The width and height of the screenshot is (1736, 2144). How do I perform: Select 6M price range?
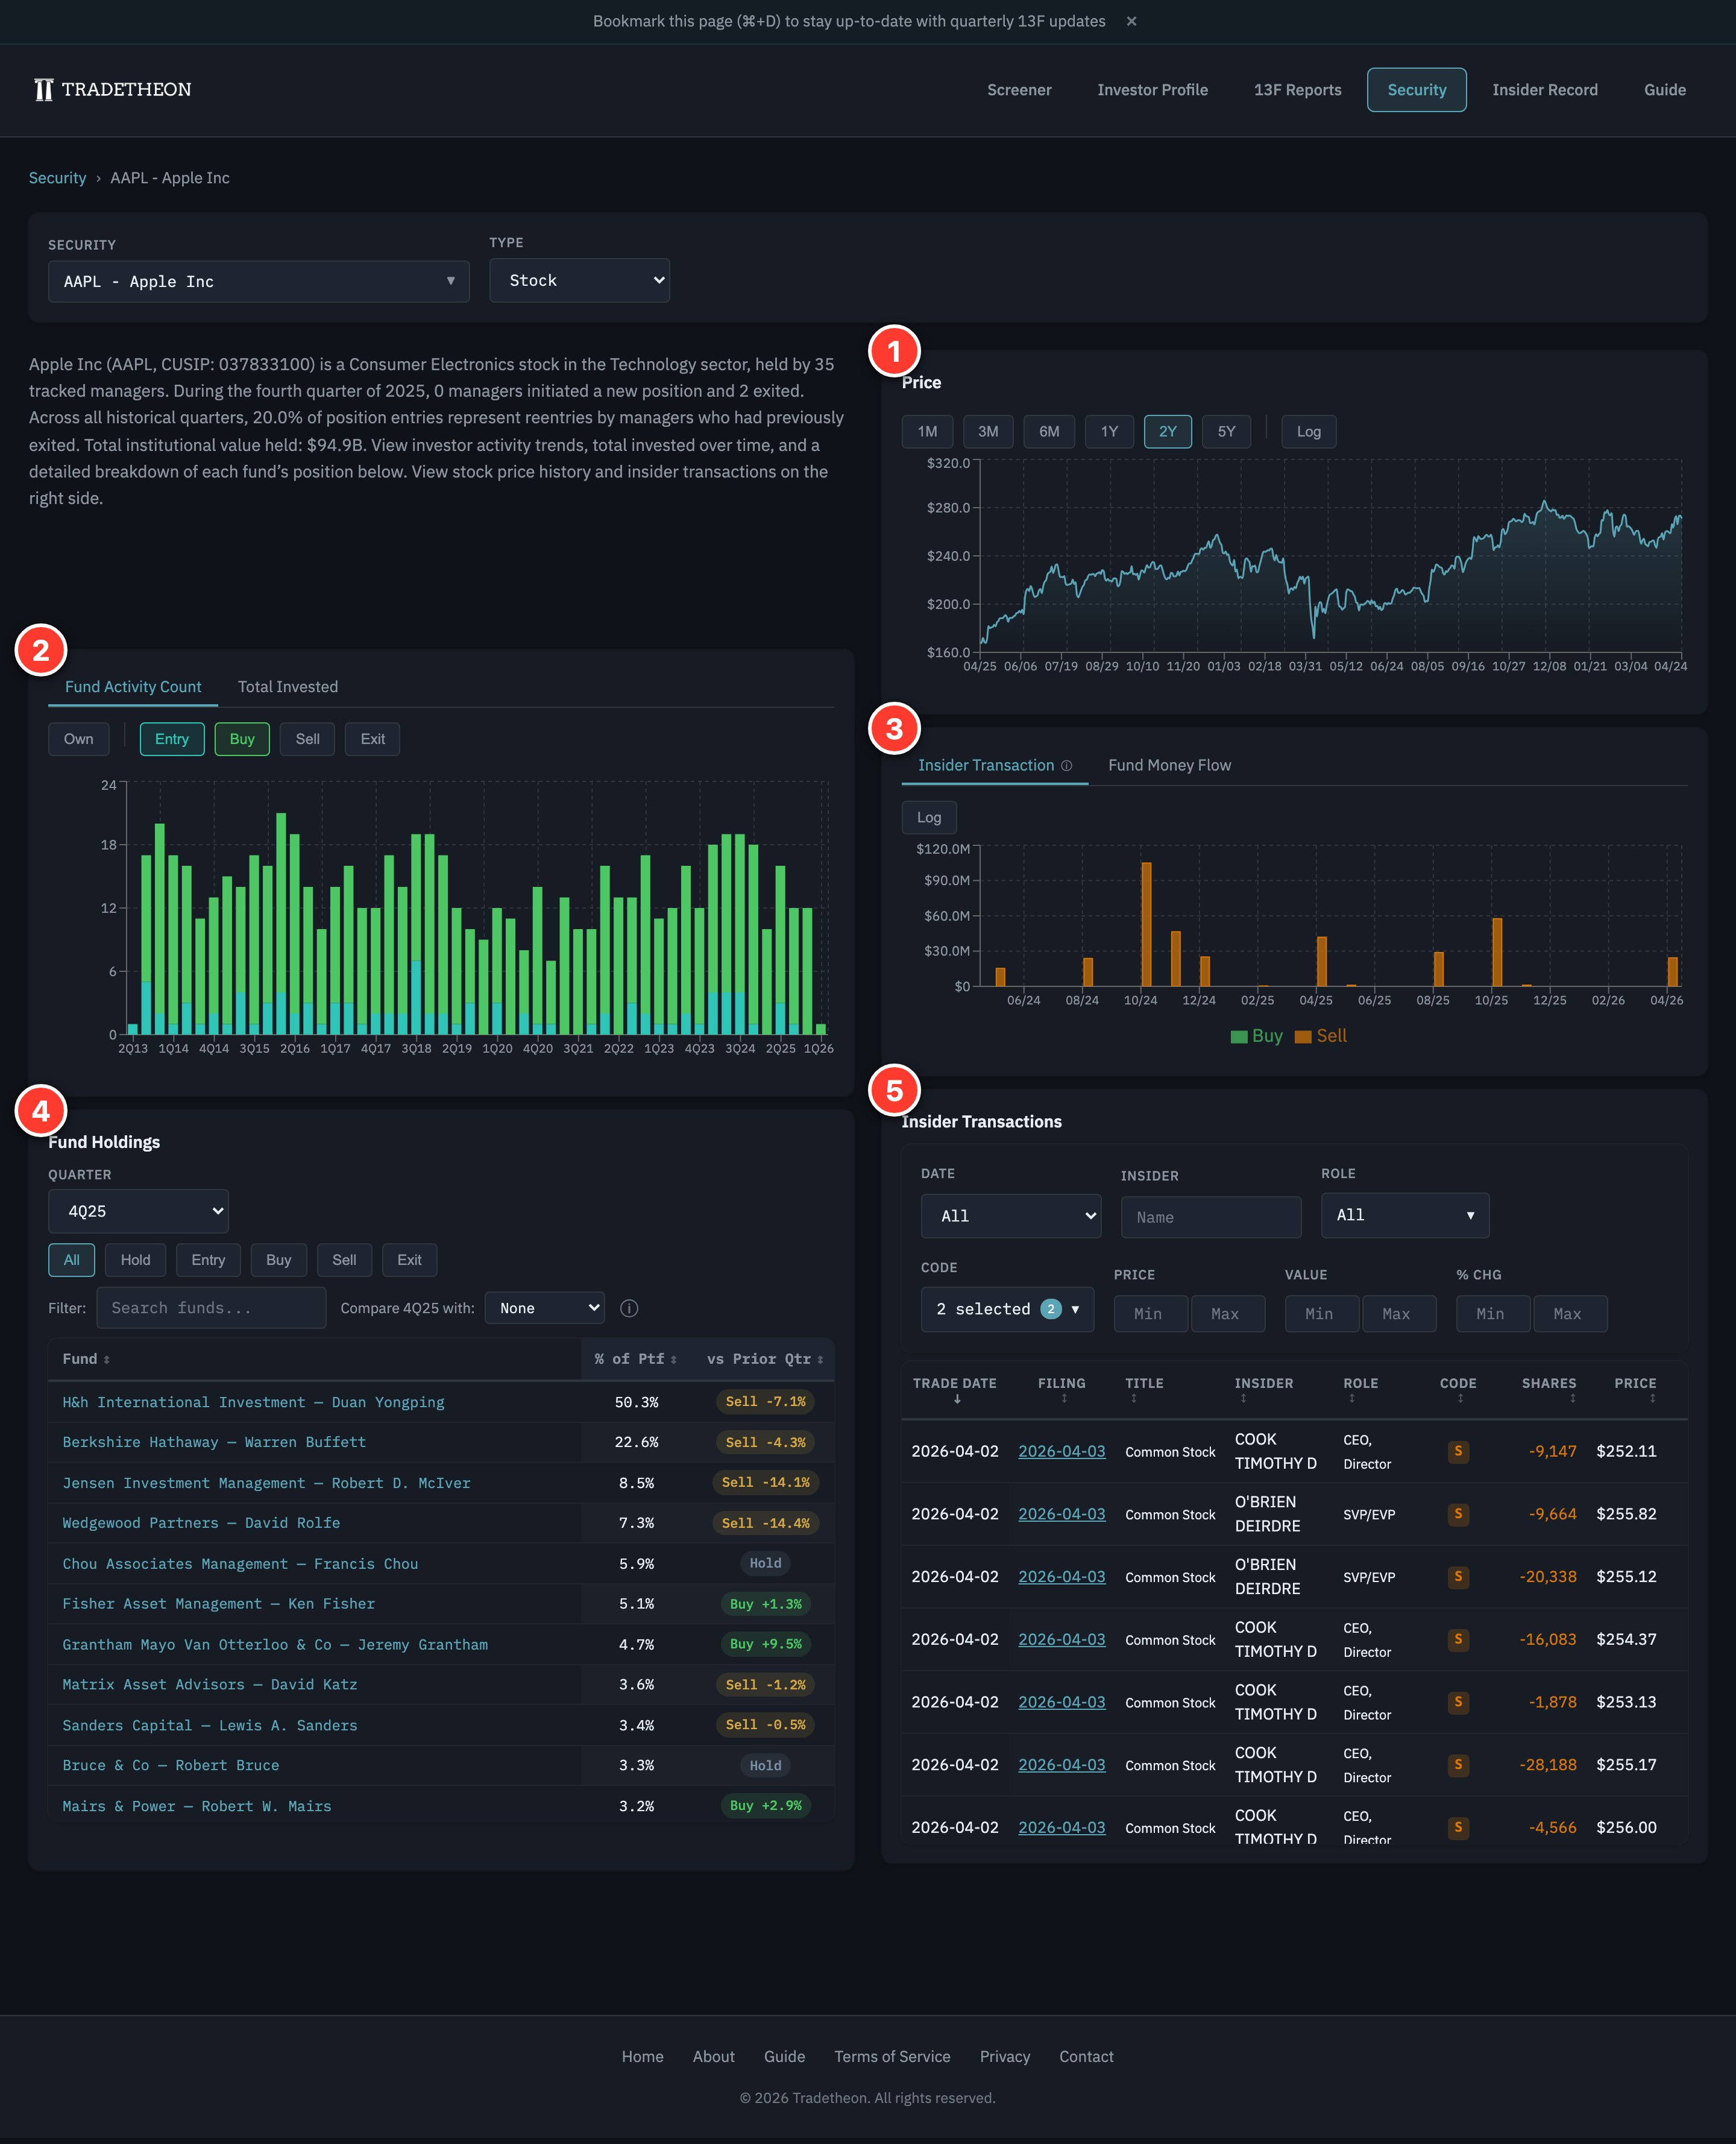pos(1049,432)
